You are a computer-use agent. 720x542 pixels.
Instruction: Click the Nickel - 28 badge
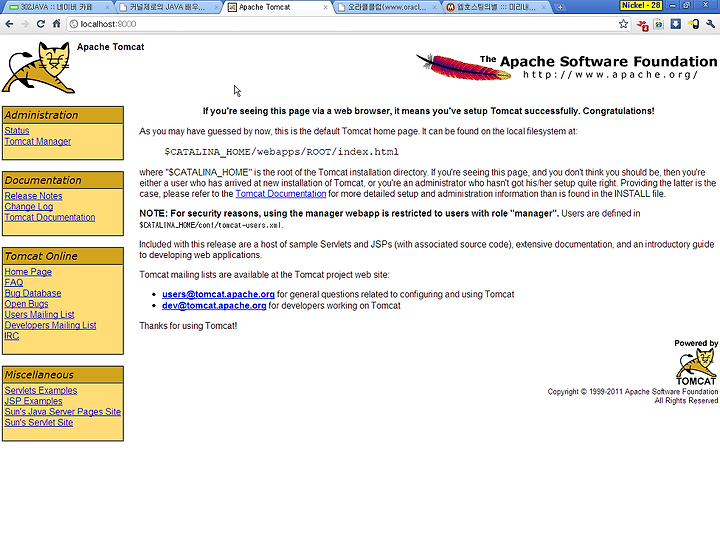641,6
